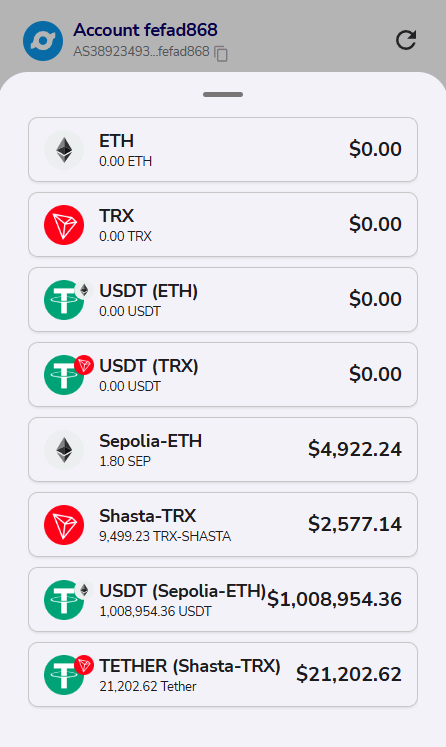Select the TRX balance of $0.00
The image size is (446, 747).
coord(375,224)
